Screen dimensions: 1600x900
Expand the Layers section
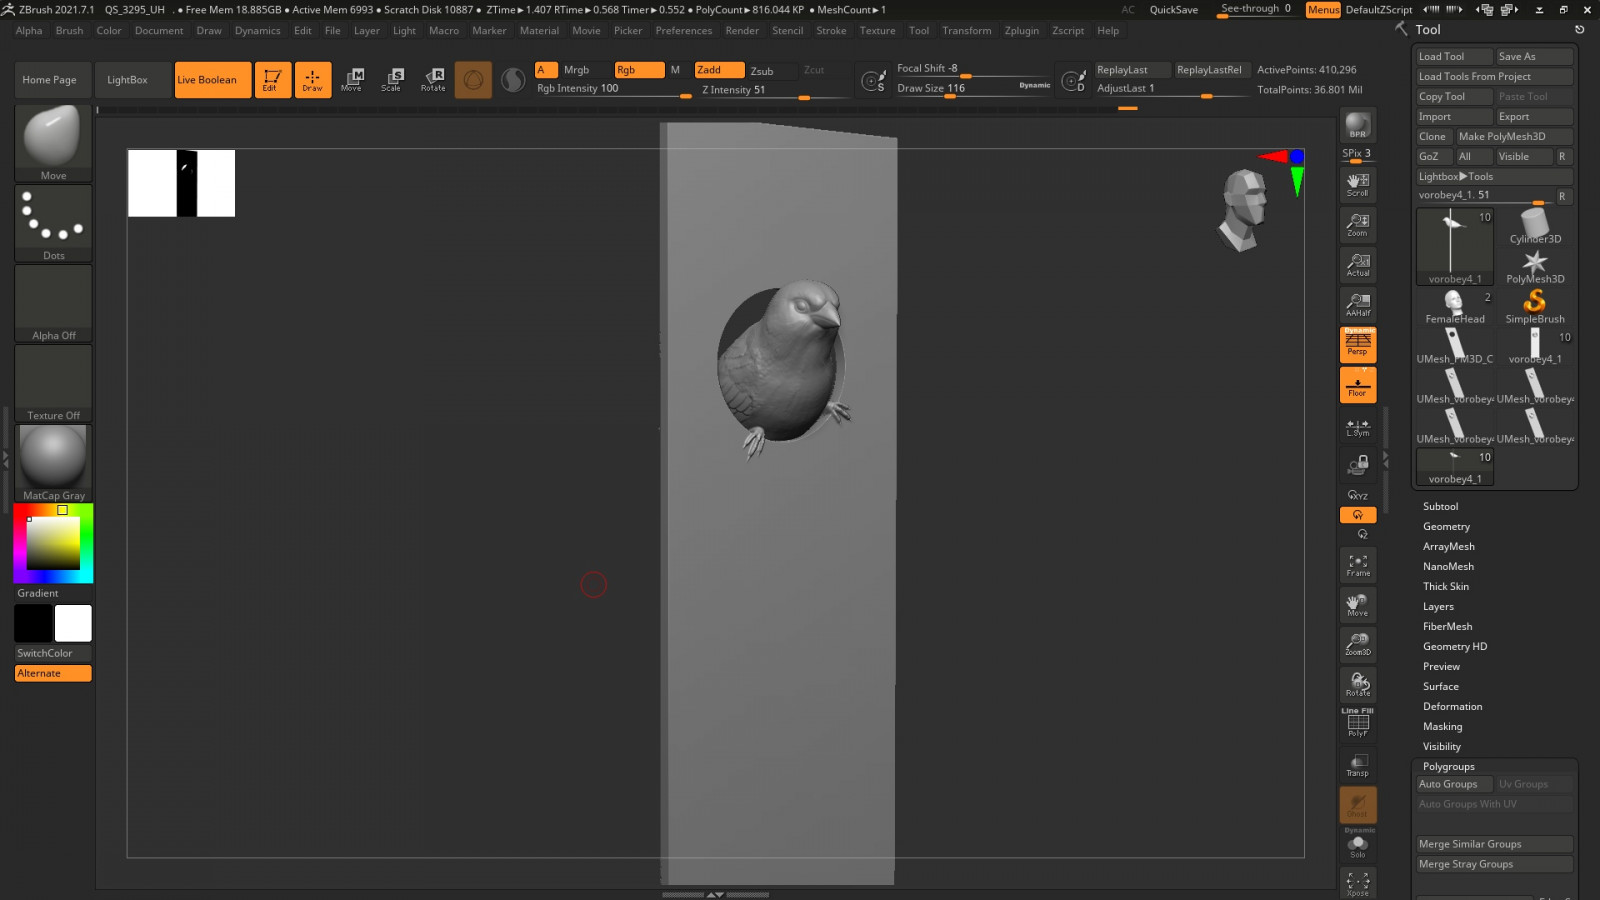[1438, 607]
